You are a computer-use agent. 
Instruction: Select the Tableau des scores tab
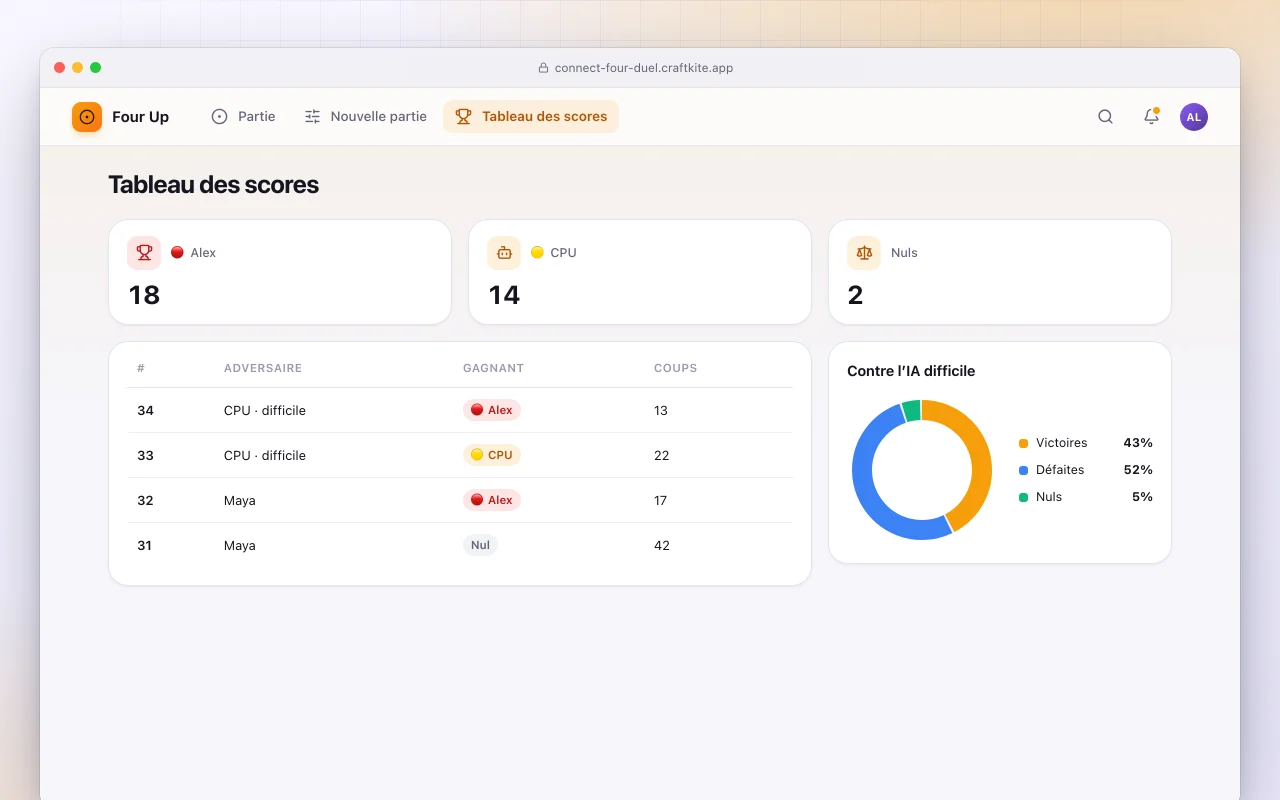(531, 116)
